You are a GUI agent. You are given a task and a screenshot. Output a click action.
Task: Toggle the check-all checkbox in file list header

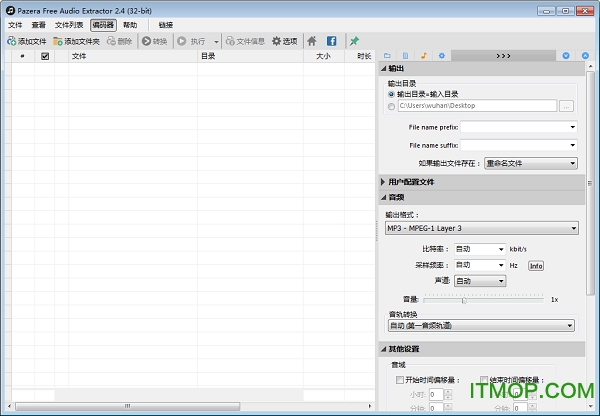[x=45, y=56]
